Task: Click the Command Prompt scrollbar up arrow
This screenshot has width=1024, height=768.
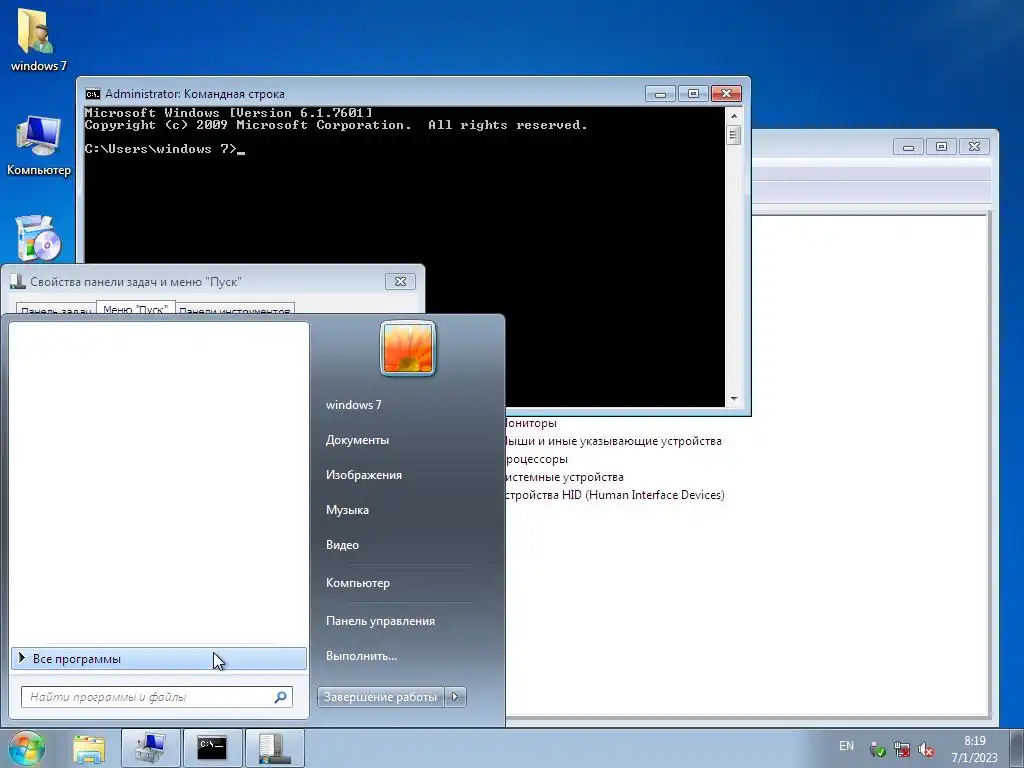Action: coord(733,116)
